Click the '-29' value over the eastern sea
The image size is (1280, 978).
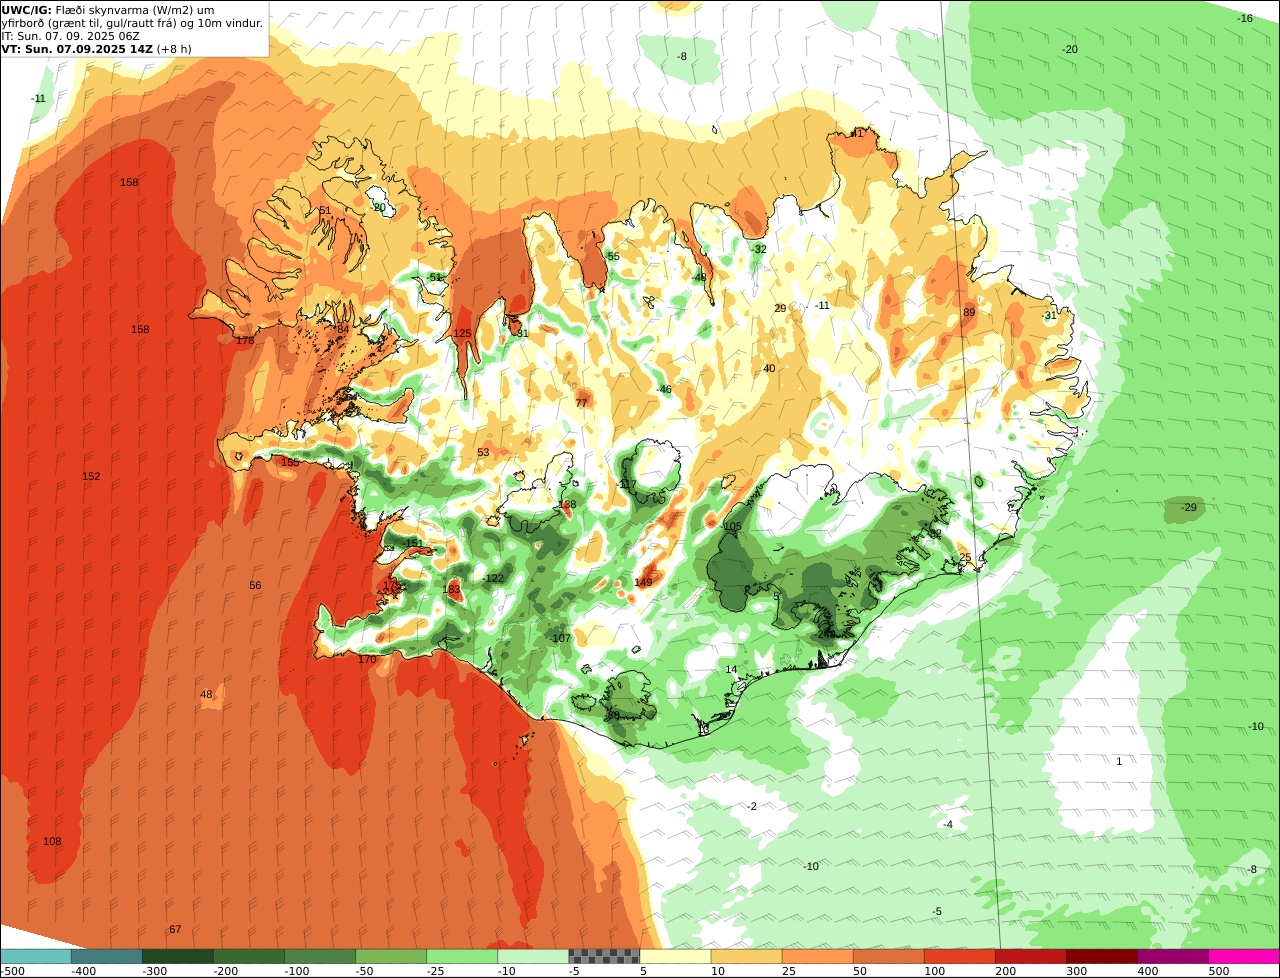[1188, 507]
